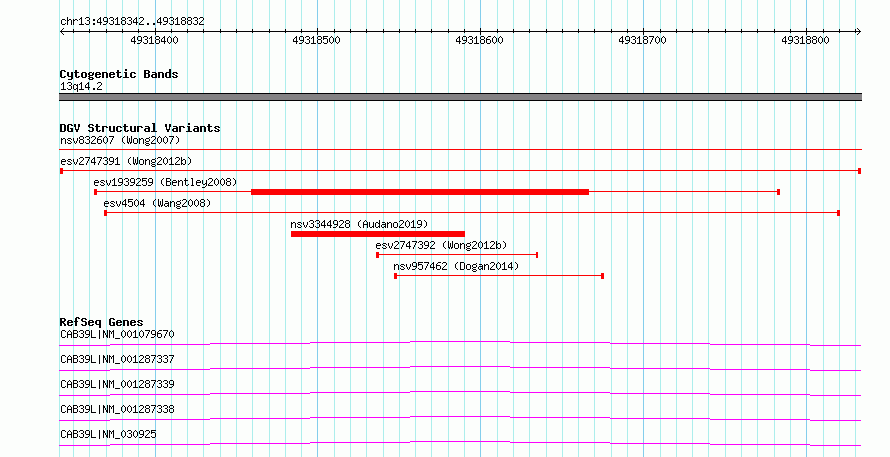890x457 pixels.
Task: Click the CAB39L|NM_001287338 magenta gene line
Action: click(x=460, y=418)
